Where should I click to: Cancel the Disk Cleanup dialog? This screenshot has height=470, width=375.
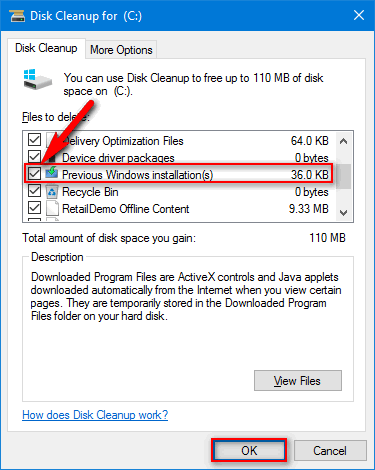coord(330,451)
